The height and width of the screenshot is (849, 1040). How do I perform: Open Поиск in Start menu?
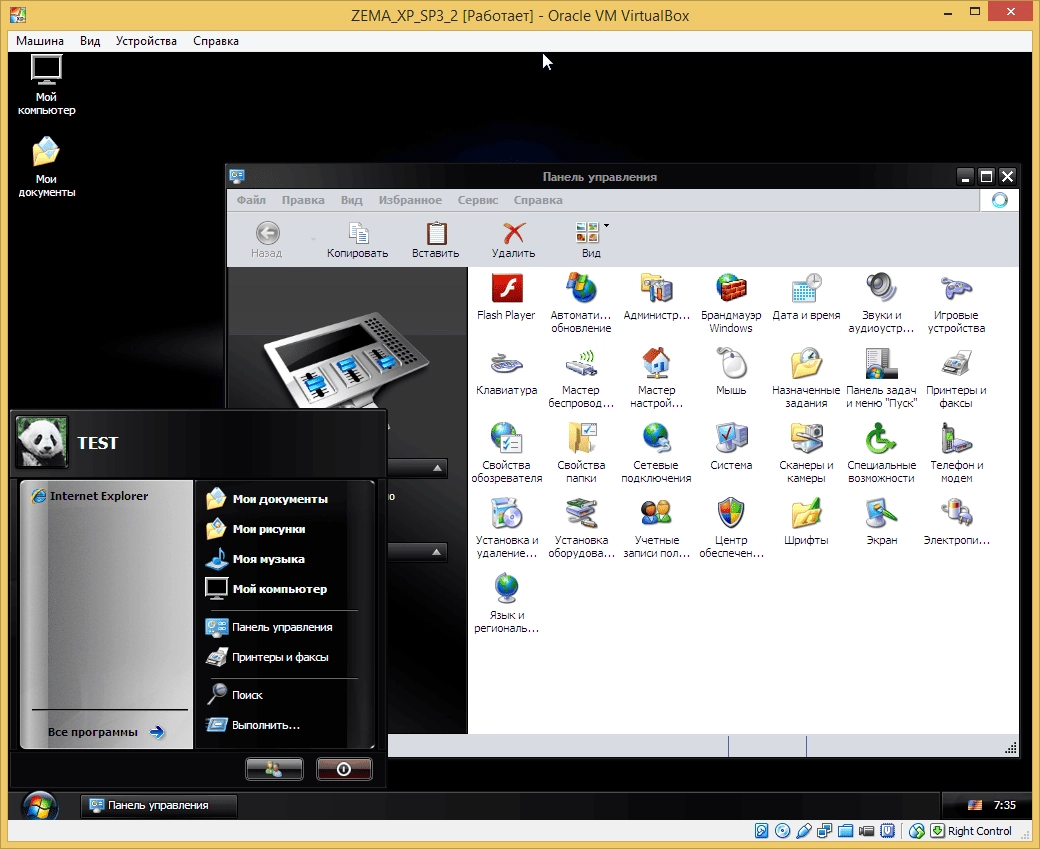pos(234,694)
